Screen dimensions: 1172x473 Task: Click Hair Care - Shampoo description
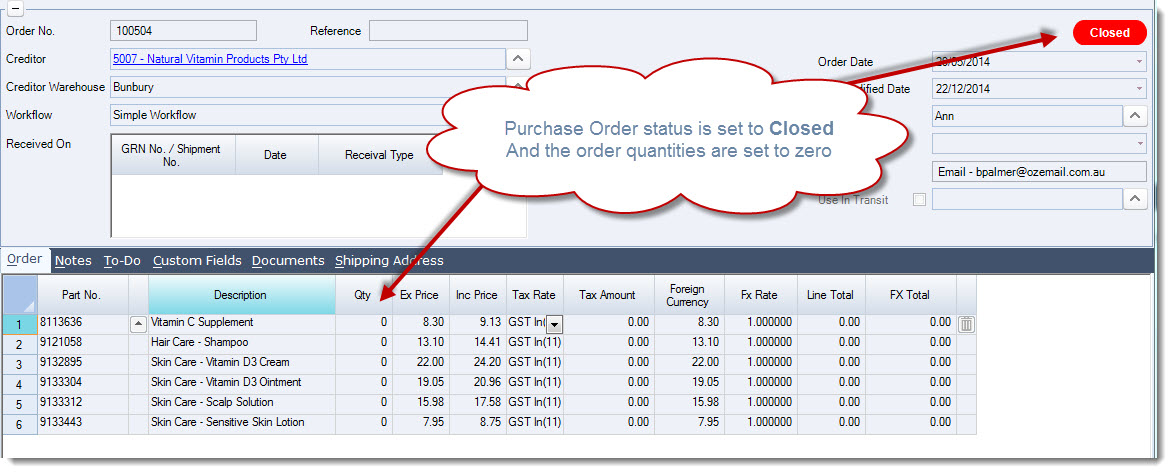click(241, 342)
